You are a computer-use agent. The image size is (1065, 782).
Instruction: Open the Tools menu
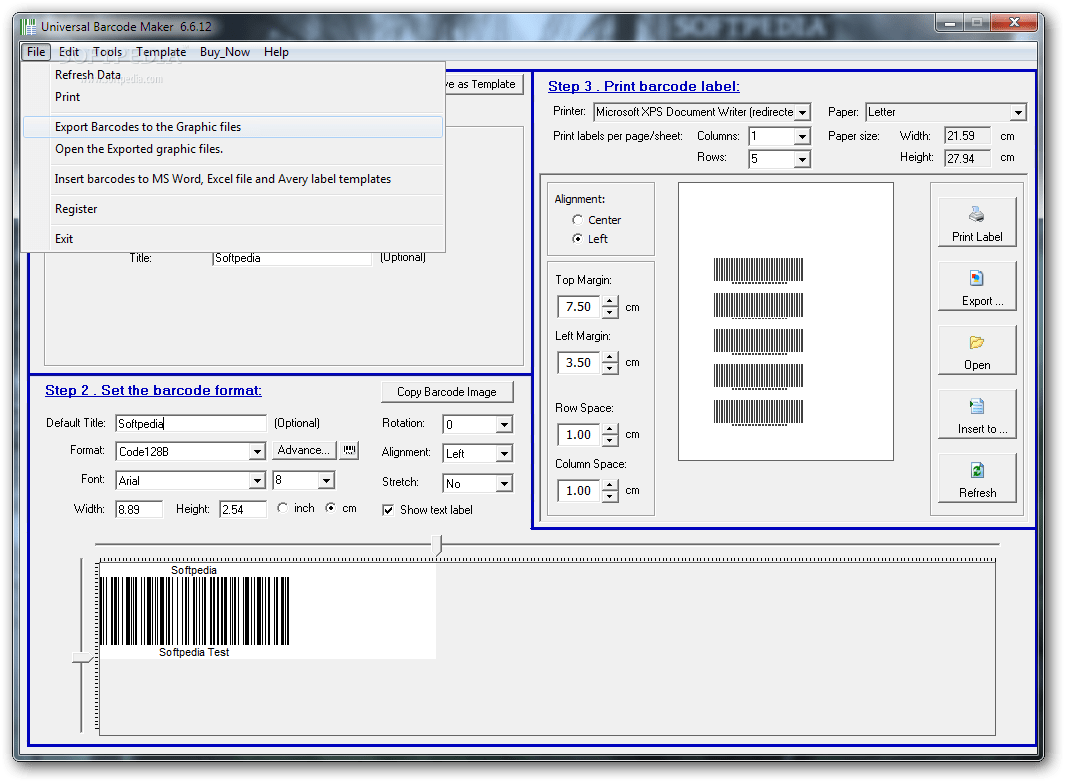107,52
